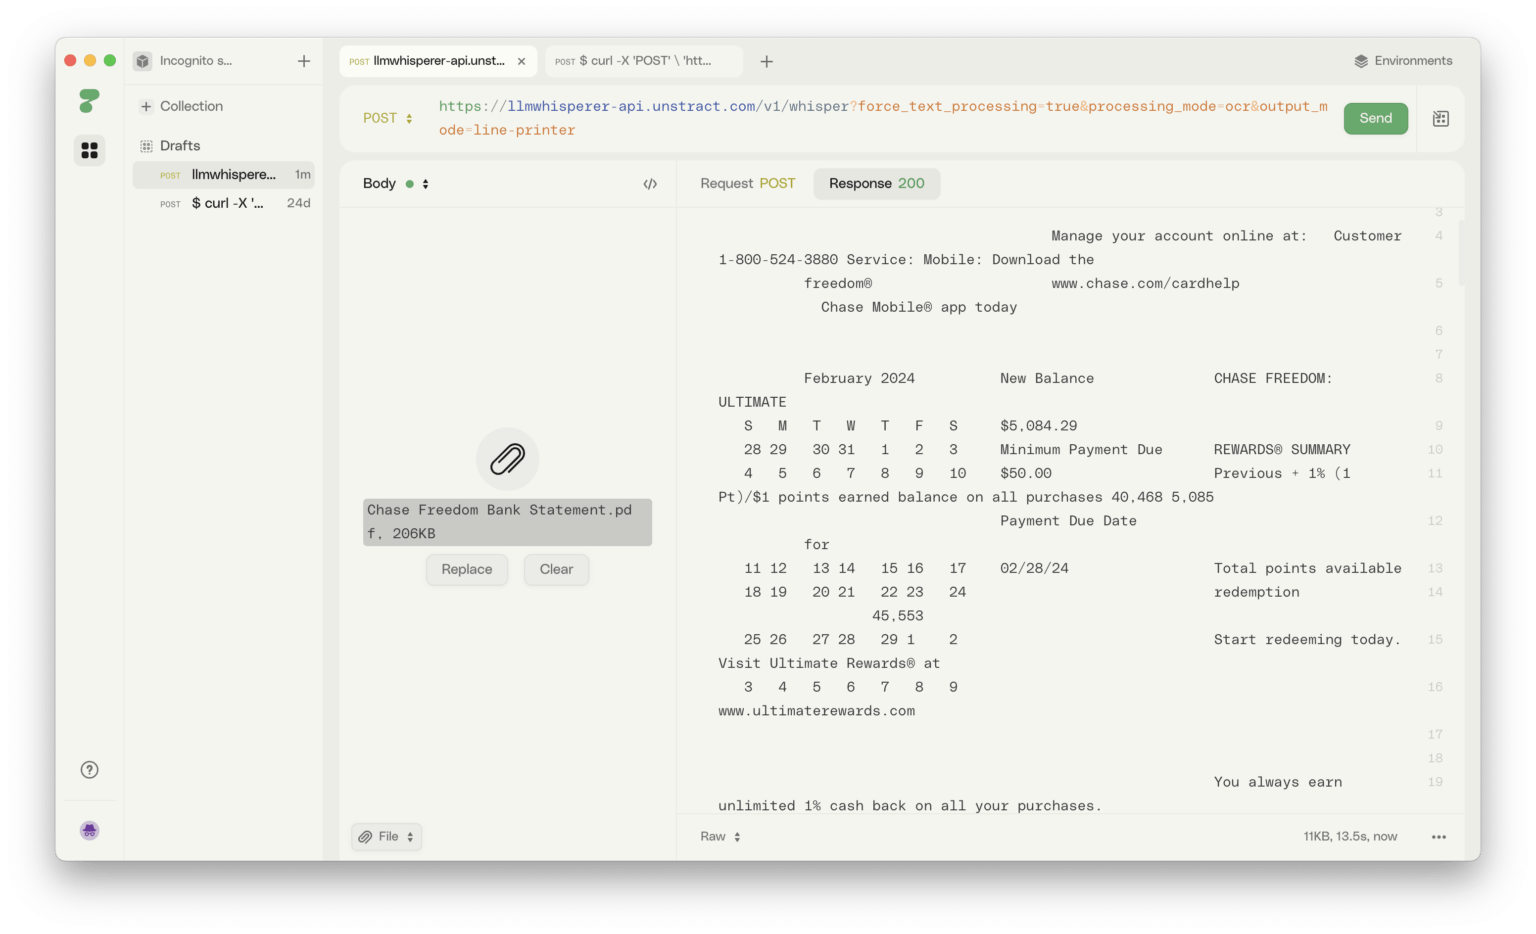
Task: Click the Yaak logo in the left rail
Action: pos(89,101)
